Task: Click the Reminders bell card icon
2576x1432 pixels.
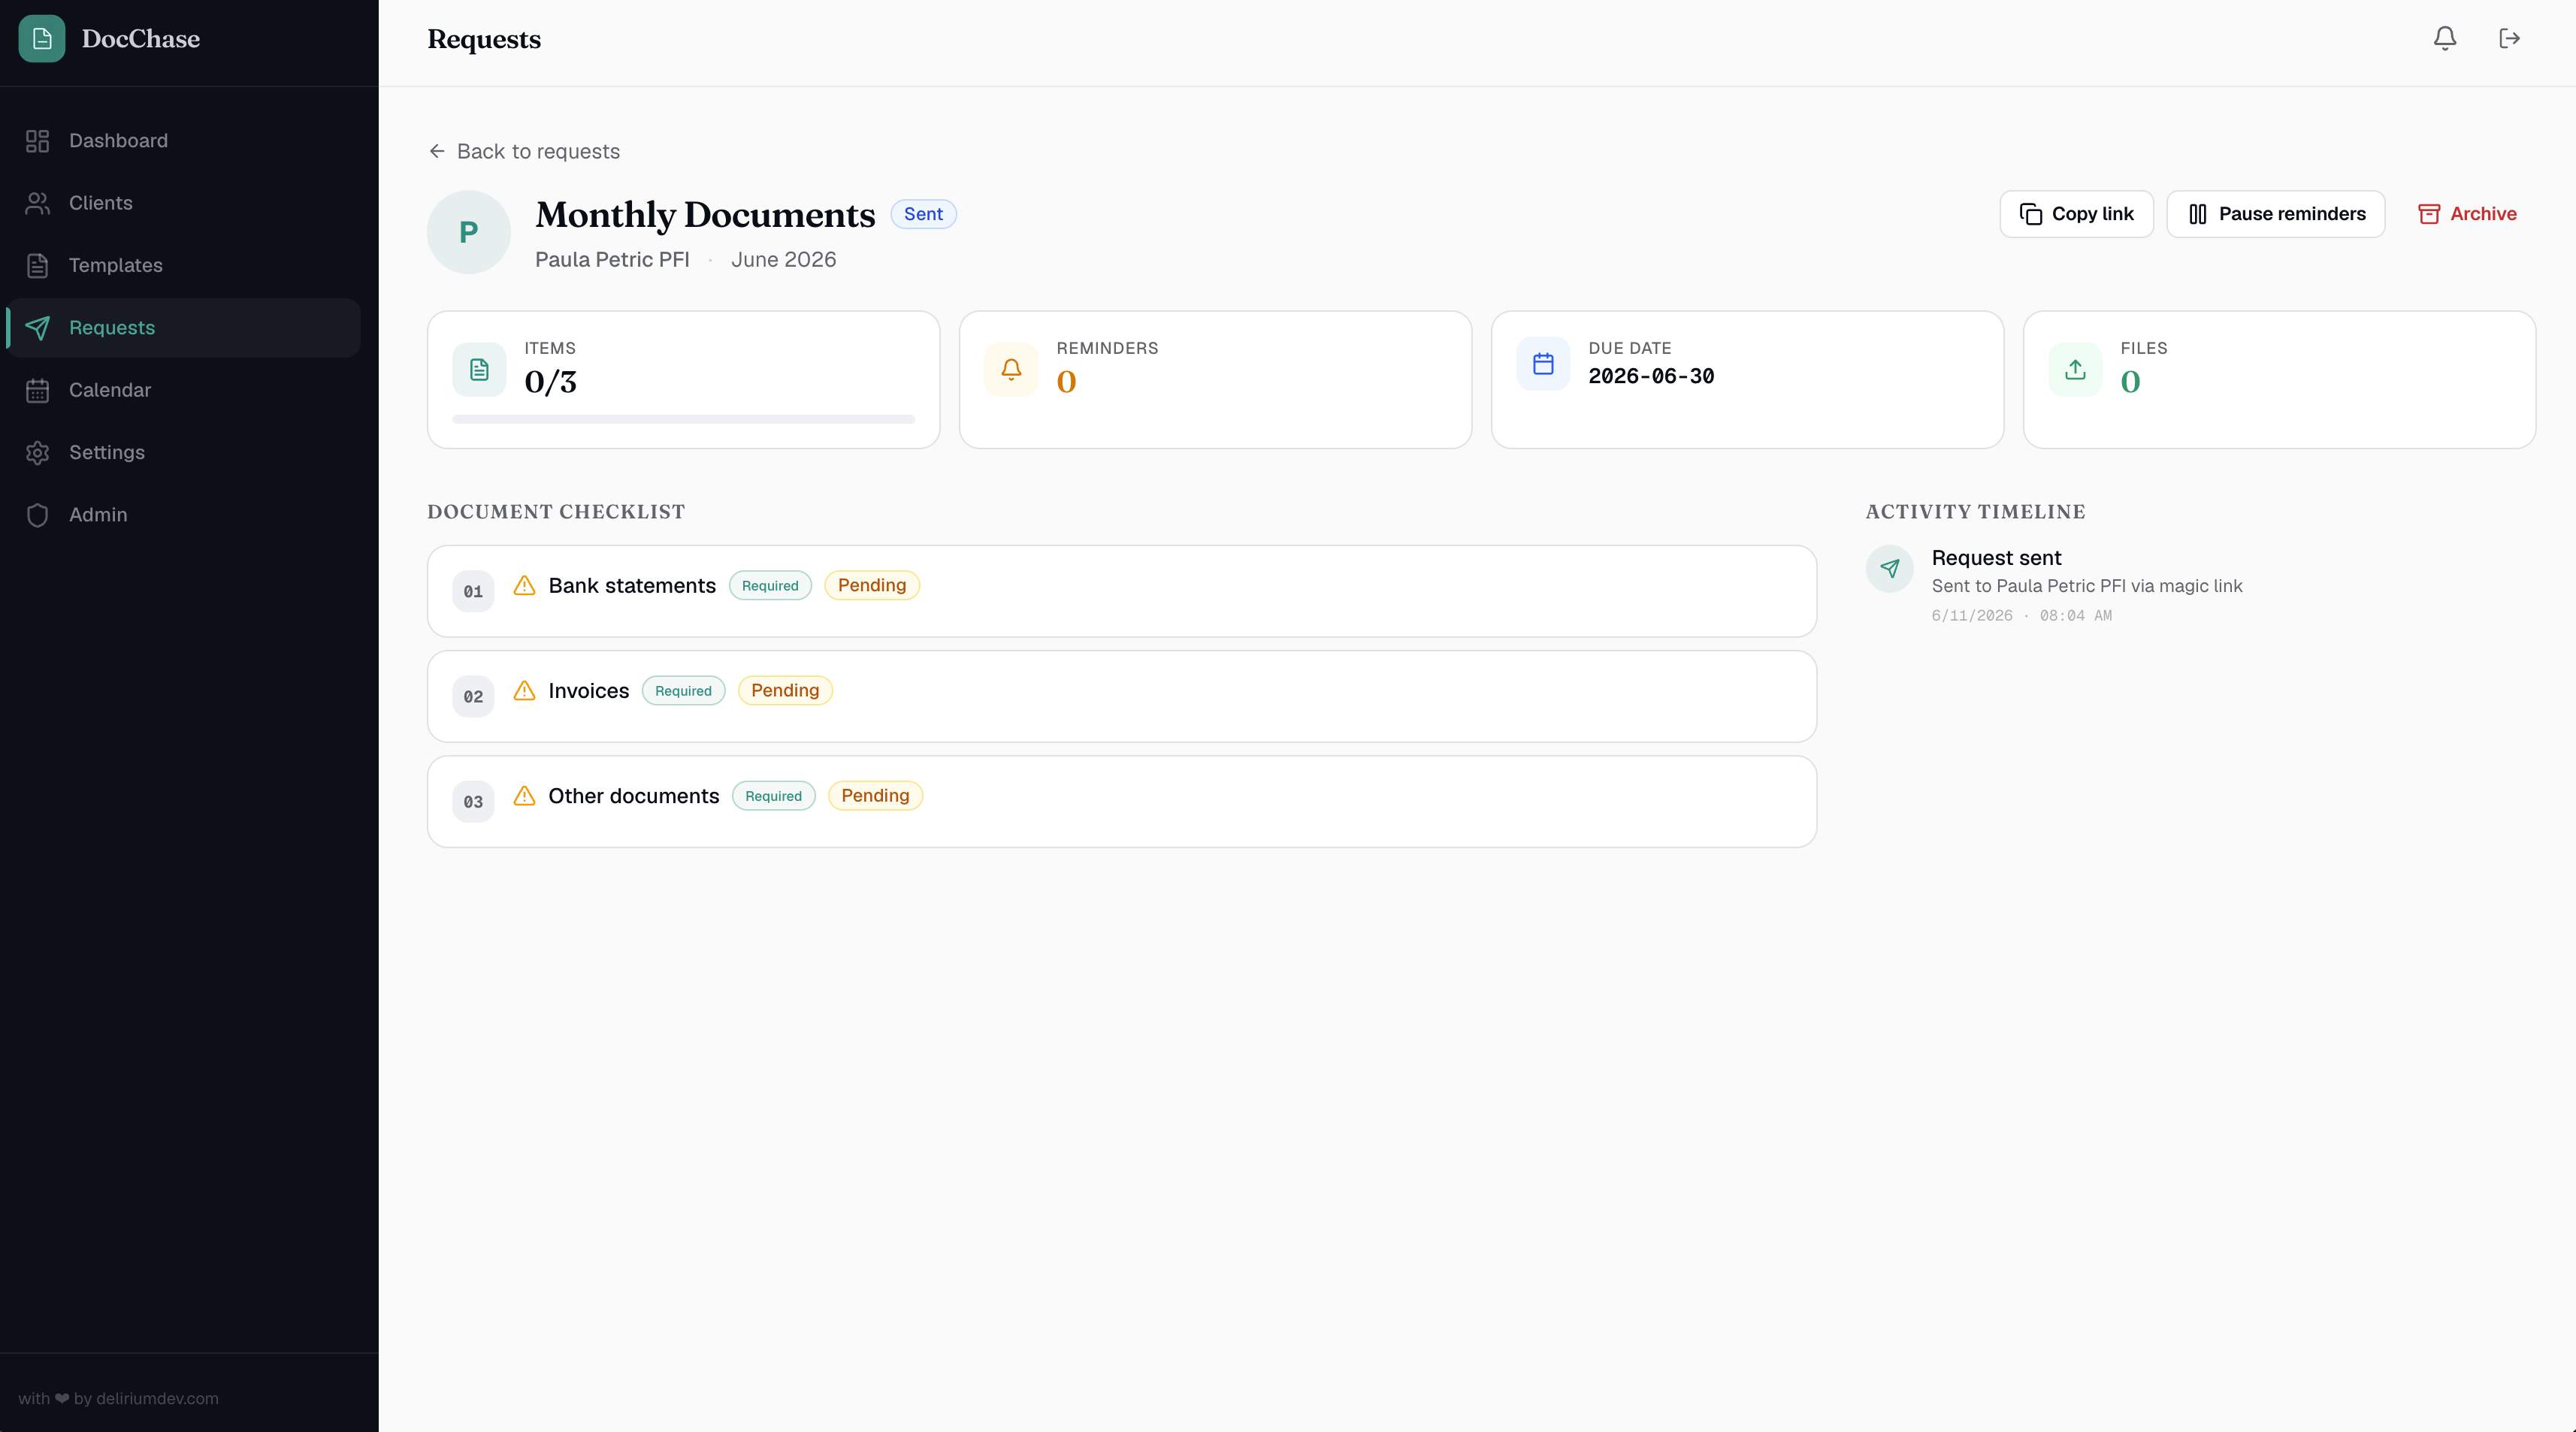Action: click(x=1011, y=369)
